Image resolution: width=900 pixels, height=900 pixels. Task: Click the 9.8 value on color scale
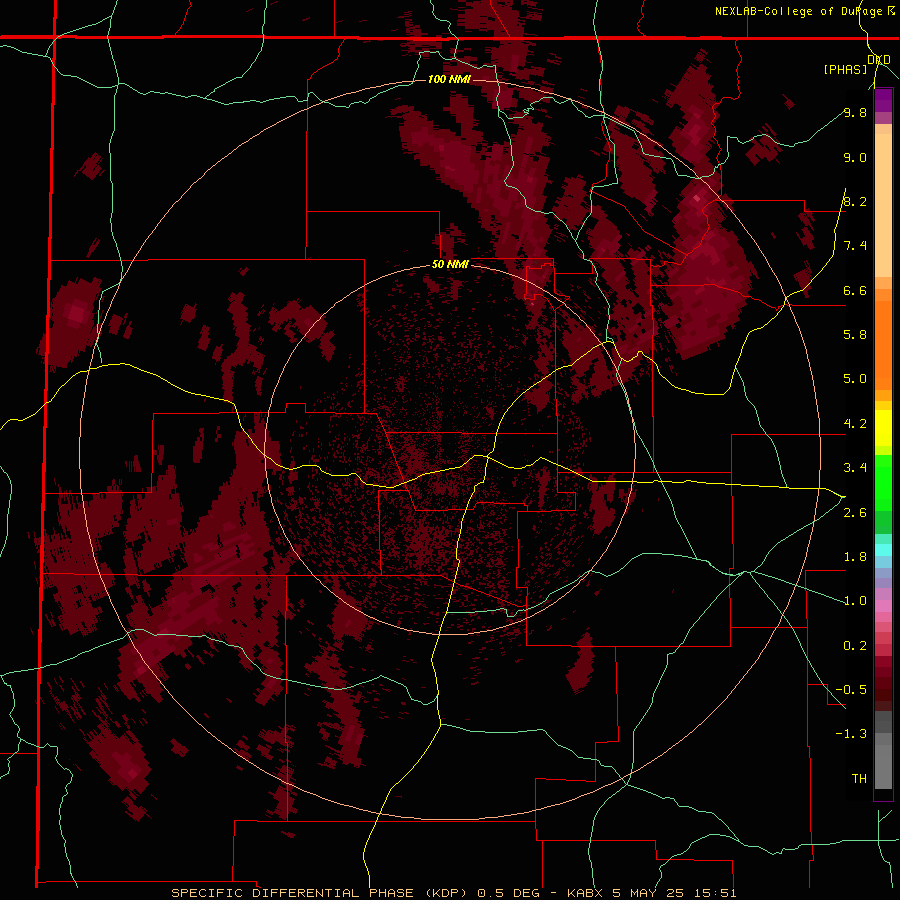click(x=855, y=113)
